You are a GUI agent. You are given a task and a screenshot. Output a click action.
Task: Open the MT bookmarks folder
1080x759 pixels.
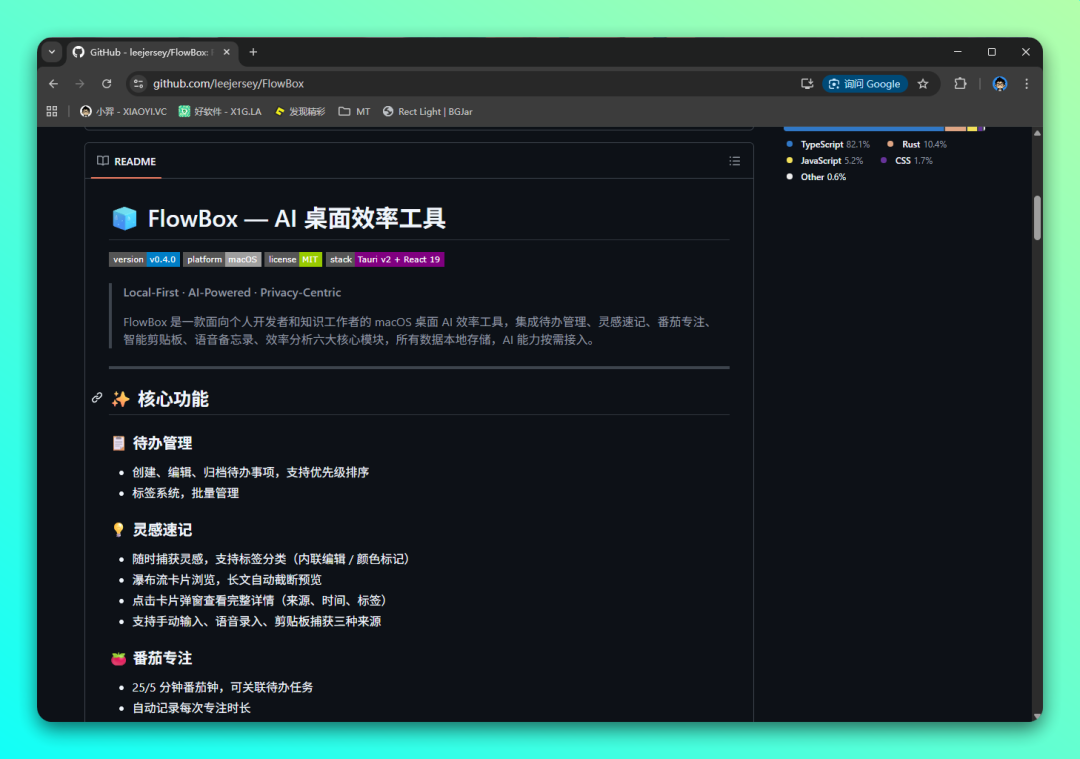pos(354,111)
